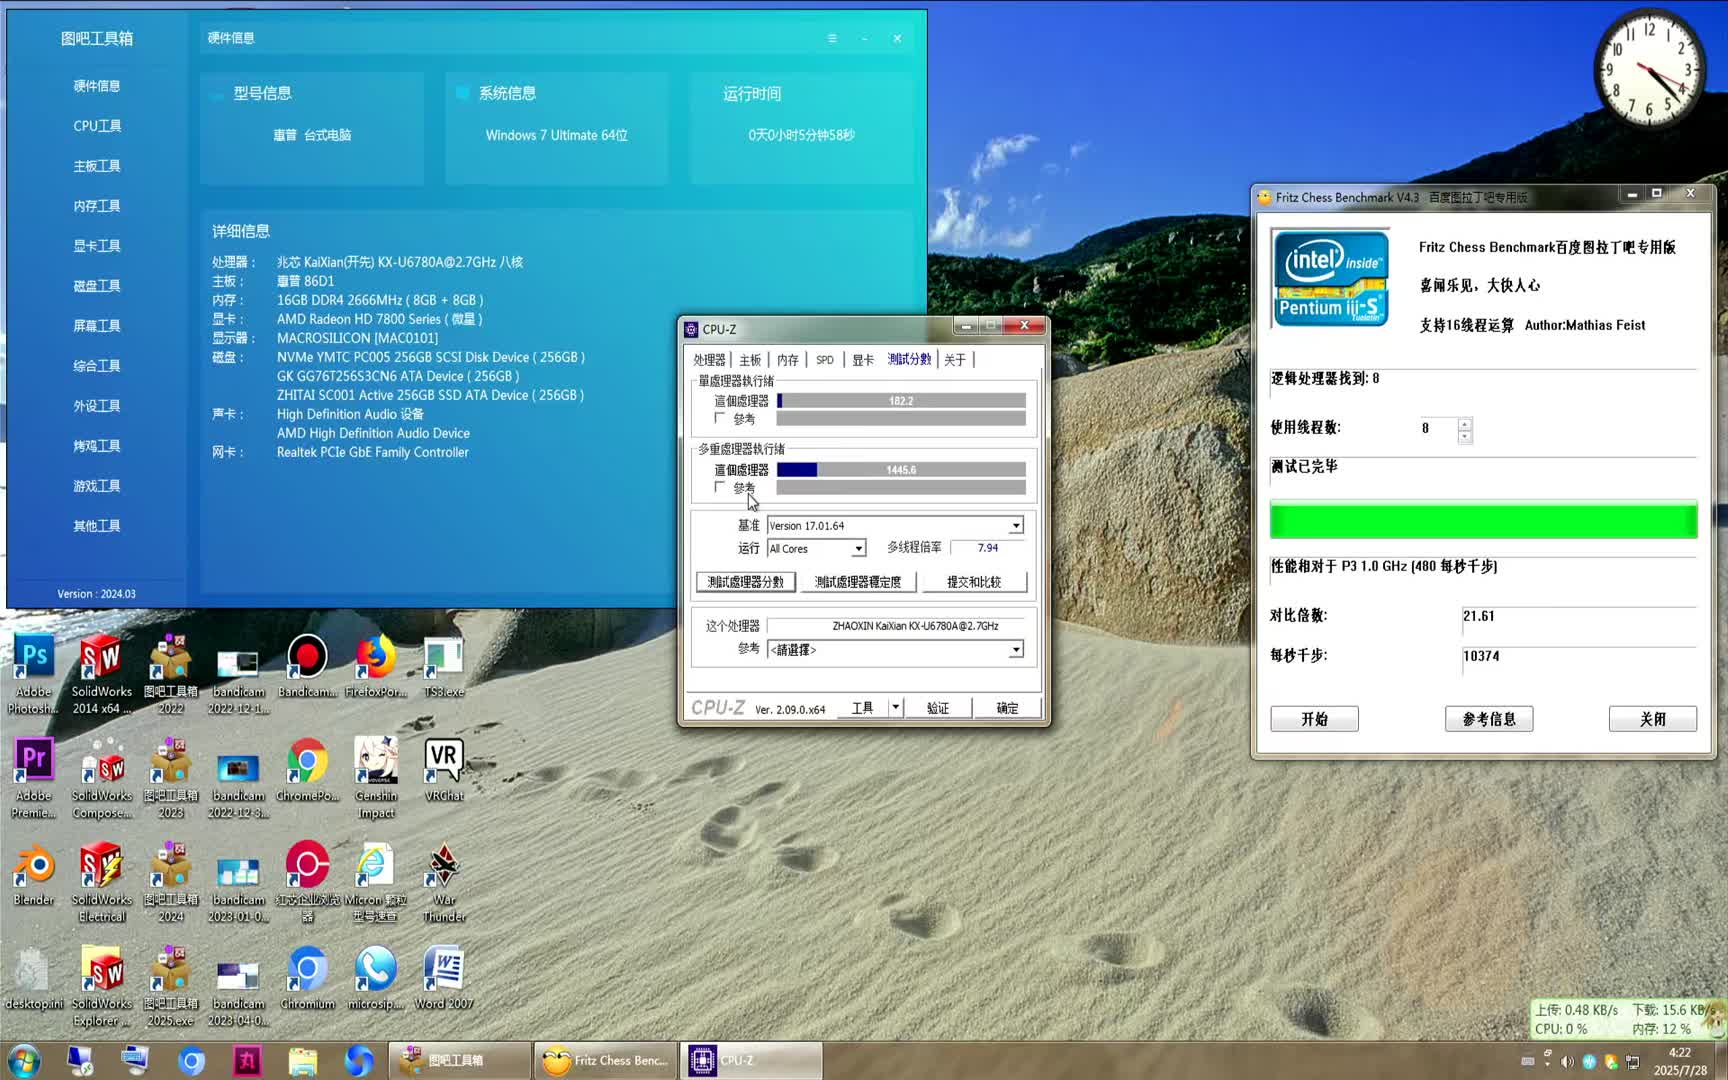Open the Adobe Photoshop desktop icon
The image size is (1728, 1080).
click(34, 660)
